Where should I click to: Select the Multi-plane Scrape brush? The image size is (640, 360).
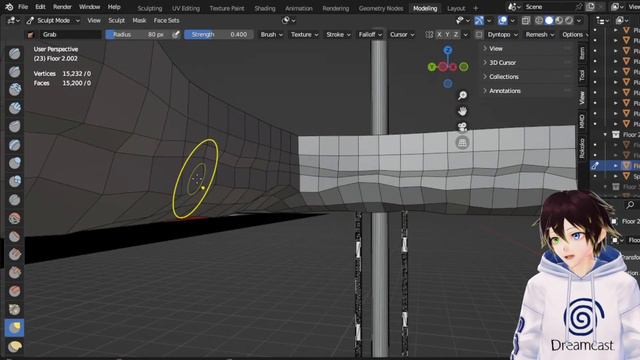[14, 291]
